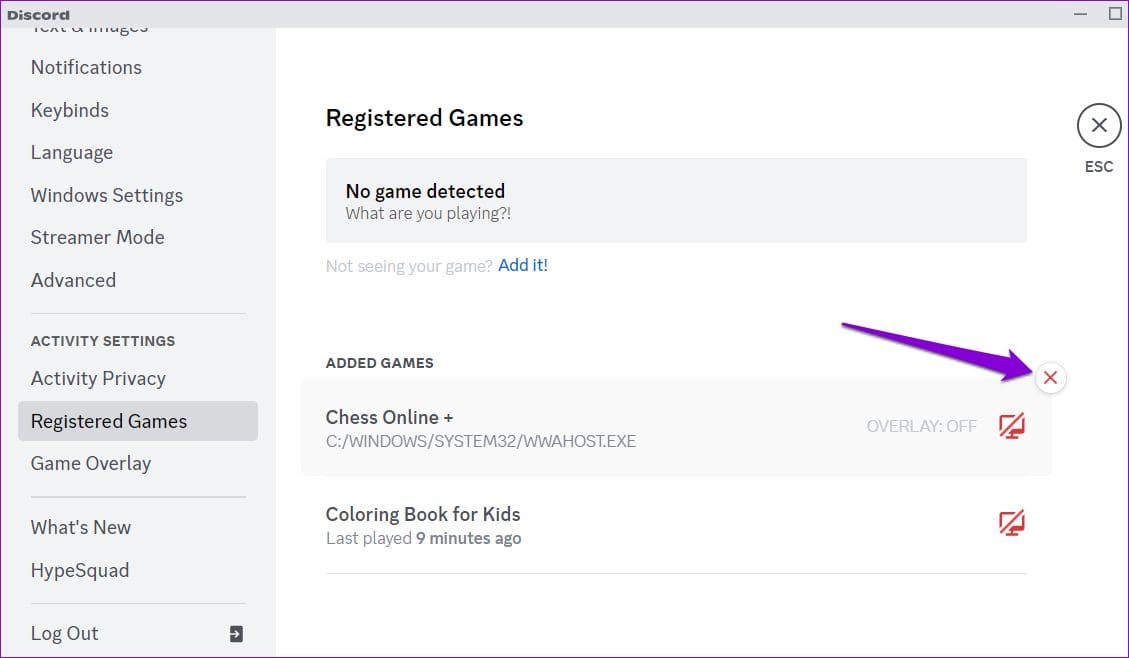The width and height of the screenshot is (1129, 658).
Task: Click 'Last played 9 minutes ago' text
Action: coord(423,538)
